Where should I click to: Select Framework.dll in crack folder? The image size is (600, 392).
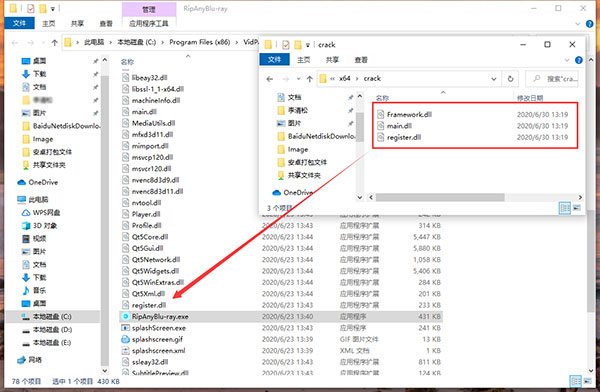click(409, 114)
